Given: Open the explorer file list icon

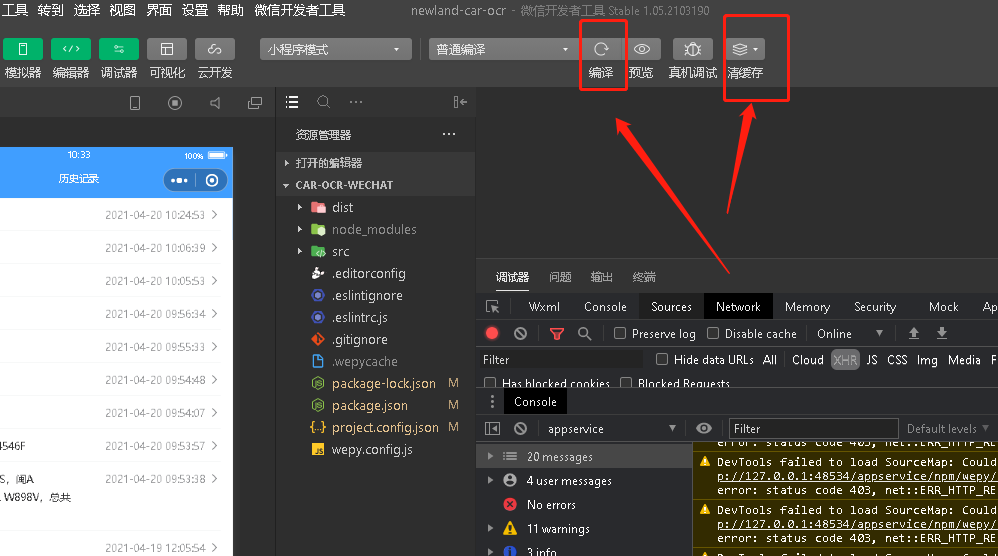Looking at the screenshot, I should click(292, 102).
